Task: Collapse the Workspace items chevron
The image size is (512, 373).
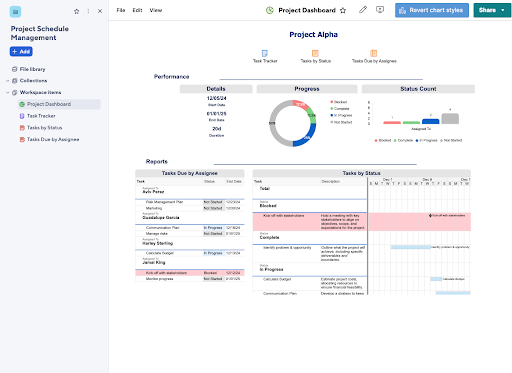Action: pyautogui.click(x=8, y=92)
